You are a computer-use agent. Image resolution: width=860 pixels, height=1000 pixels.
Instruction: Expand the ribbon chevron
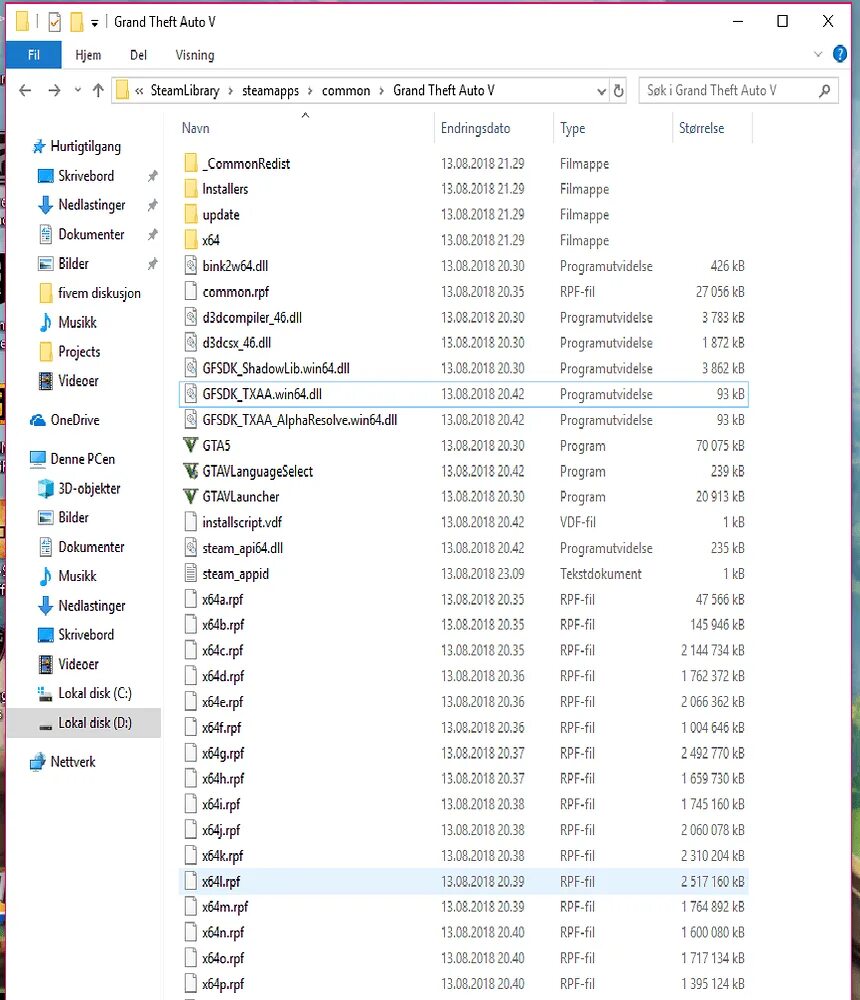(x=818, y=55)
